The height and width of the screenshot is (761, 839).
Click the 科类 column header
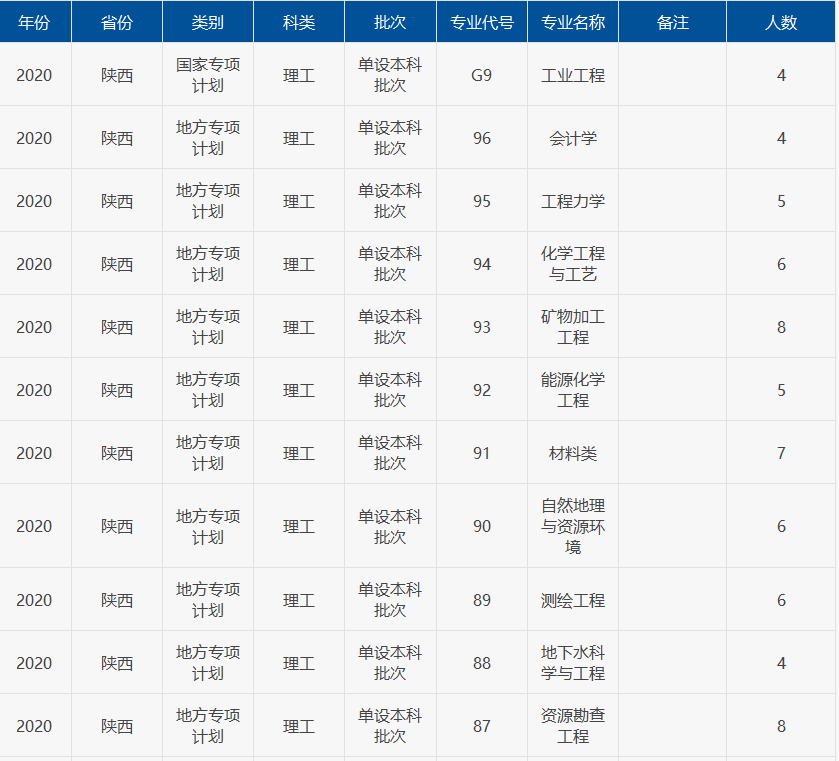pyautogui.click(x=299, y=22)
